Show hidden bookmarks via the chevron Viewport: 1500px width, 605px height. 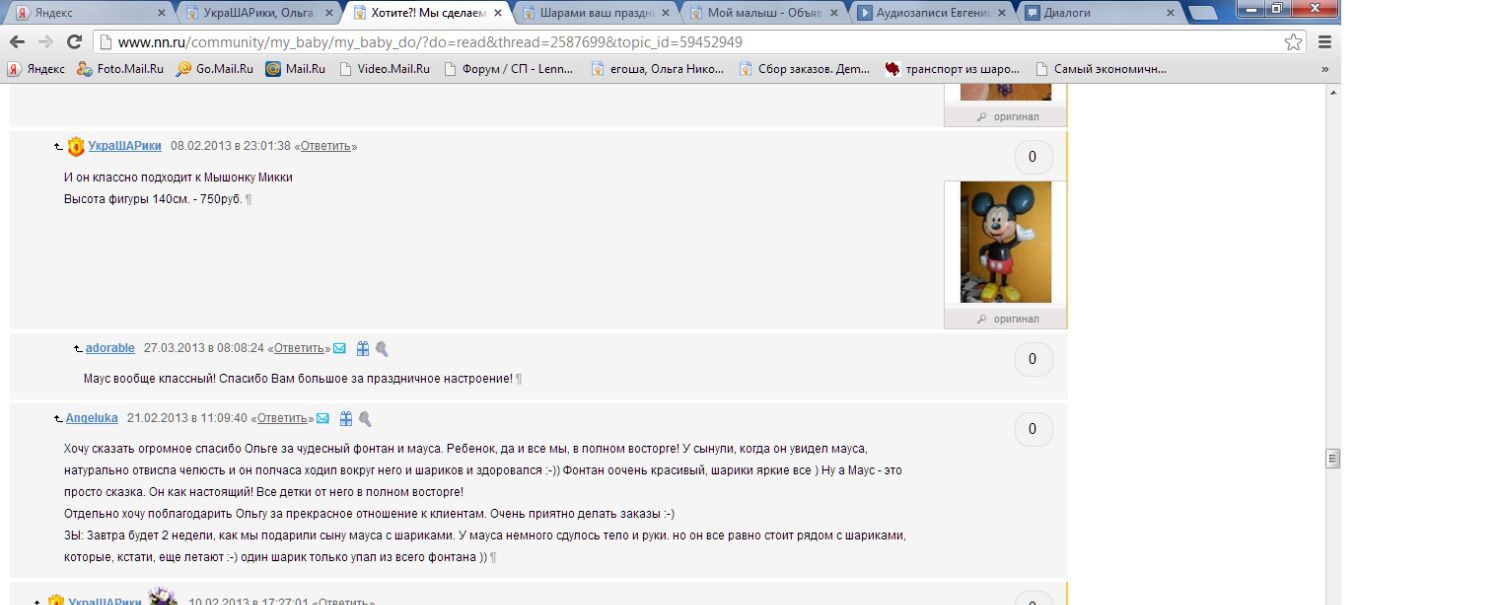[1325, 69]
